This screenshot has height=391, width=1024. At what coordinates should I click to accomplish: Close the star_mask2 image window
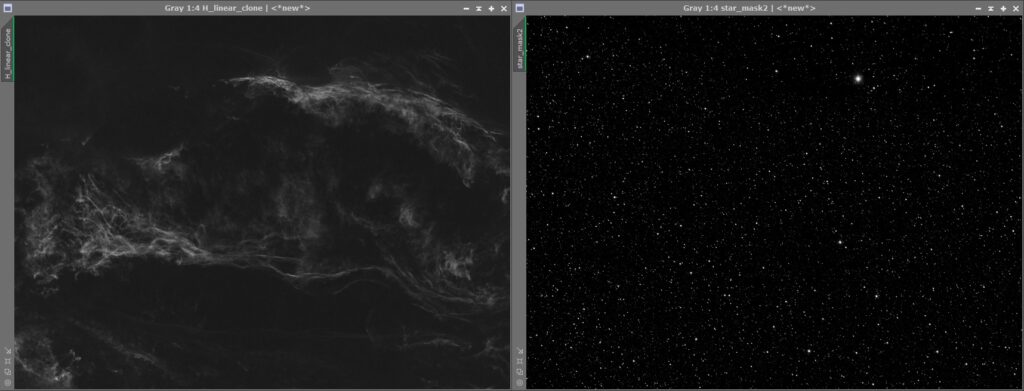pos(1016,8)
